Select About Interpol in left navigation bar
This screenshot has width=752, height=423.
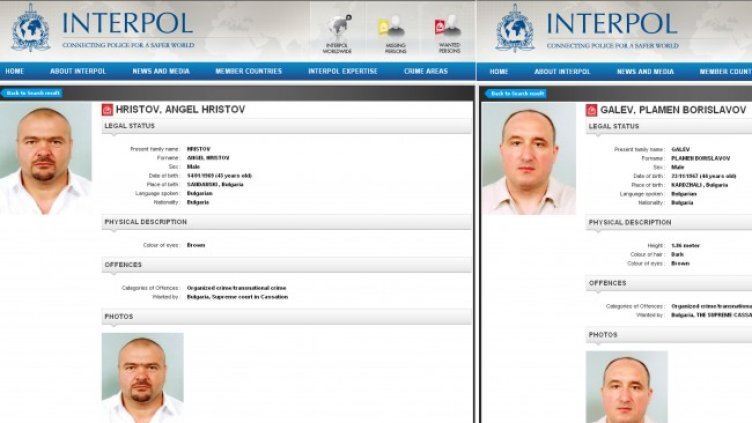[x=76, y=71]
